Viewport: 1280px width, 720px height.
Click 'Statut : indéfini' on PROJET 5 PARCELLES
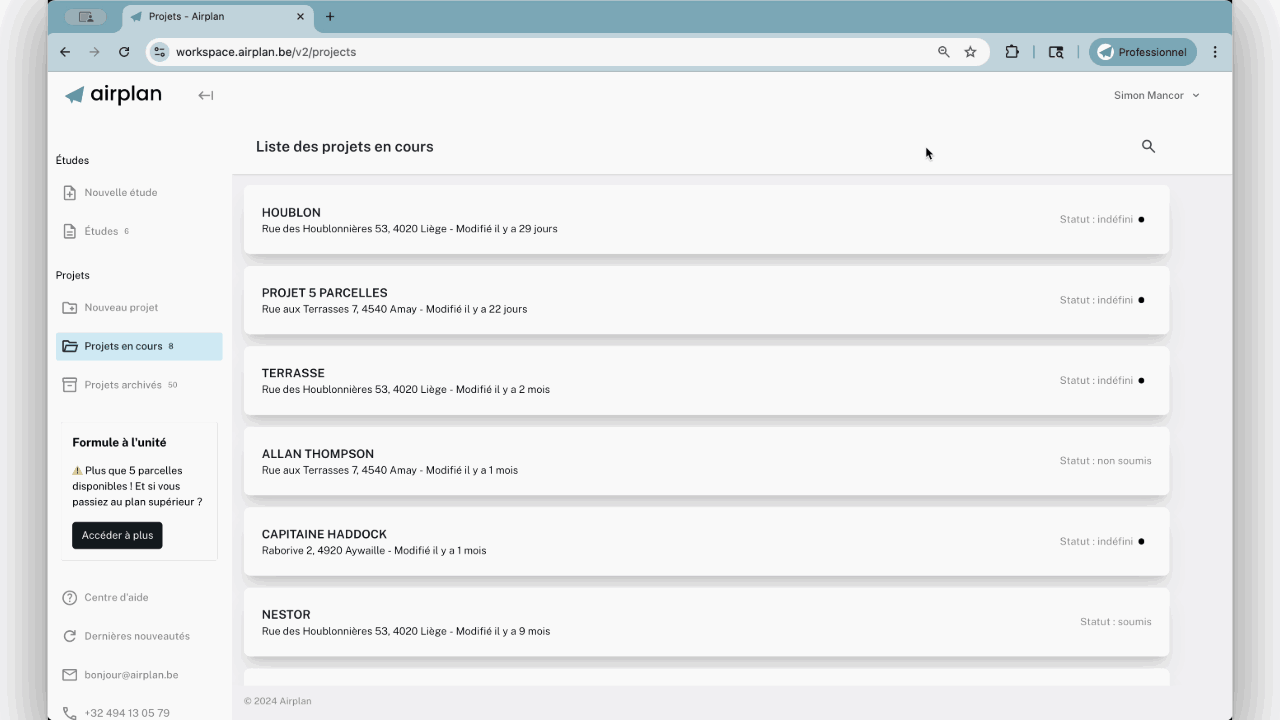pyautogui.click(x=1096, y=300)
